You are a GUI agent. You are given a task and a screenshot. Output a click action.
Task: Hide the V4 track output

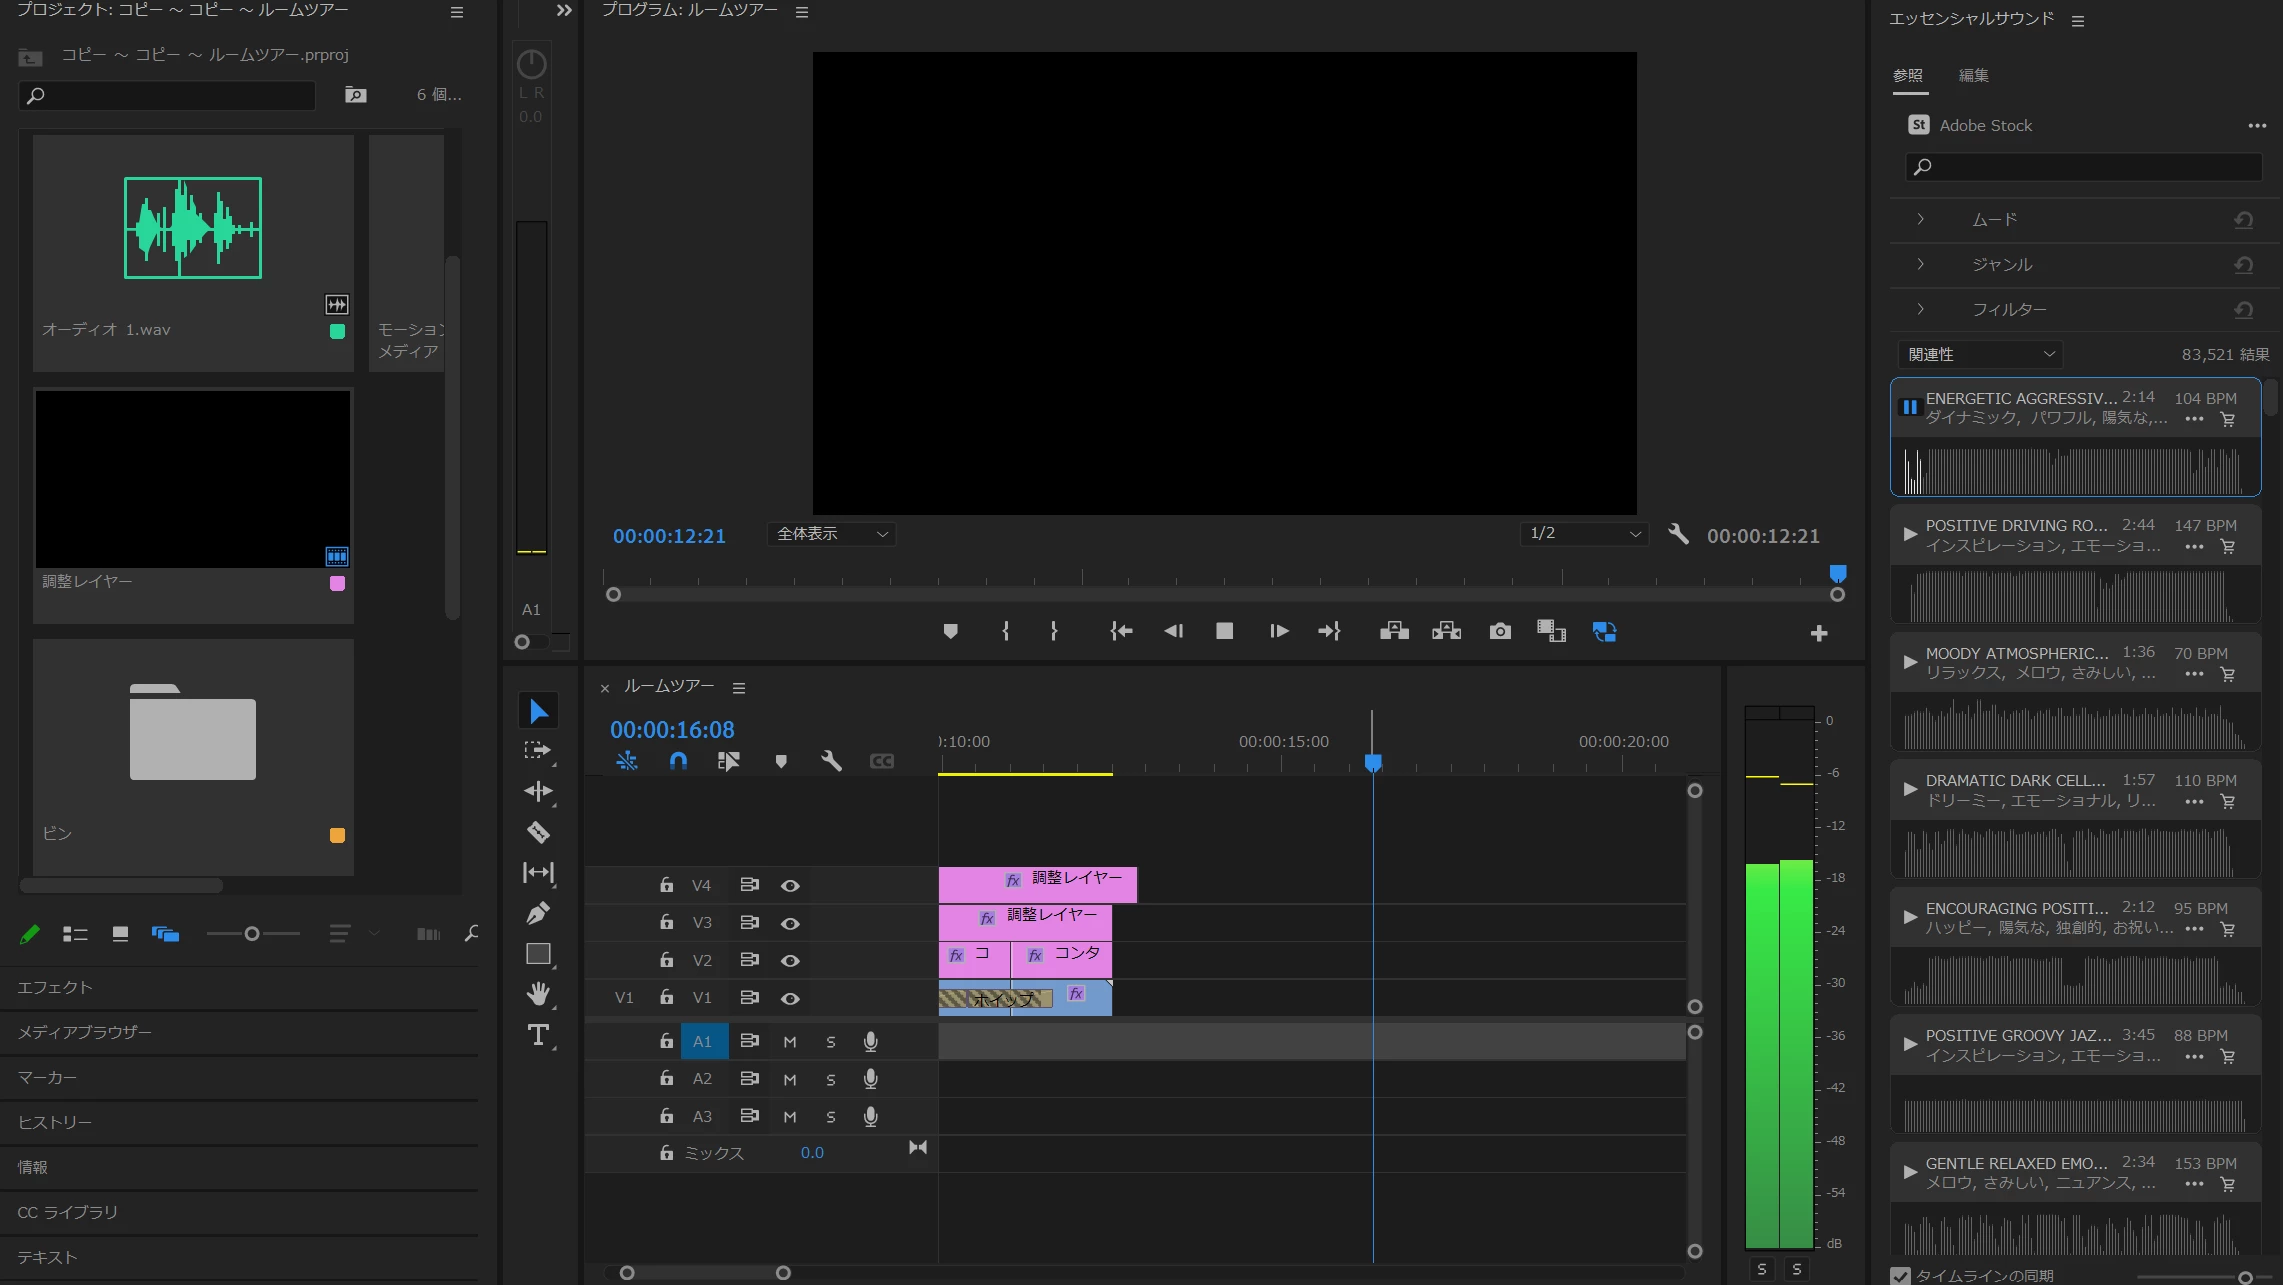(x=789, y=885)
